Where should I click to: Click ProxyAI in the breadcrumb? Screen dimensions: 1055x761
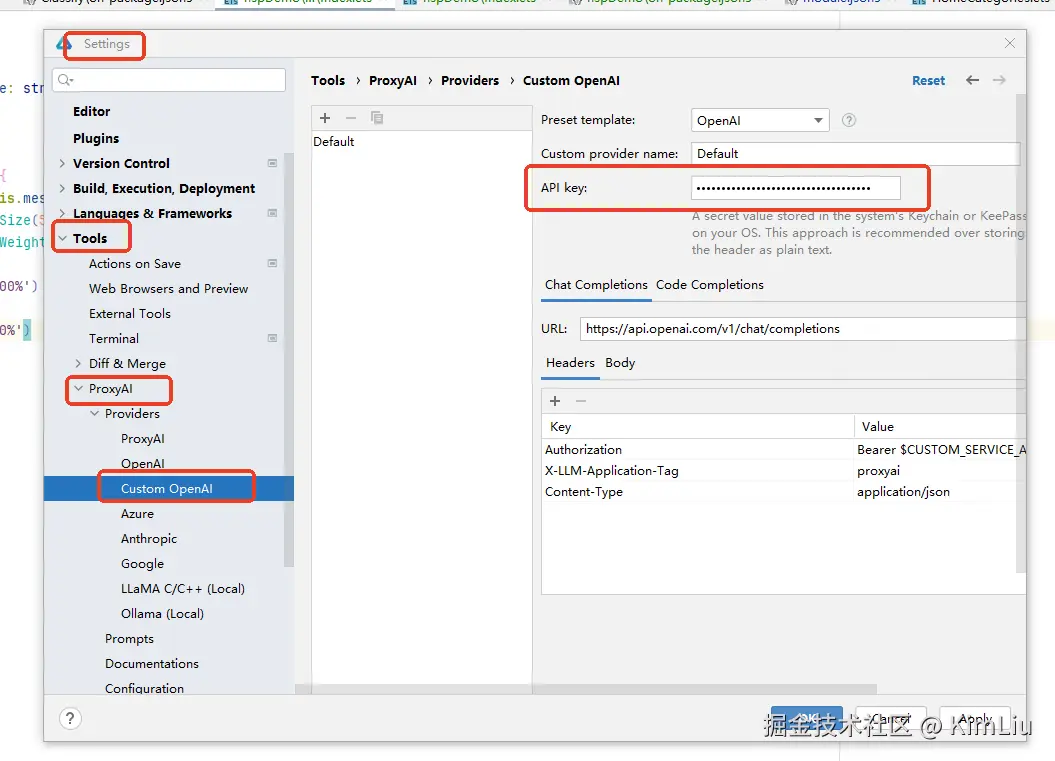click(393, 81)
